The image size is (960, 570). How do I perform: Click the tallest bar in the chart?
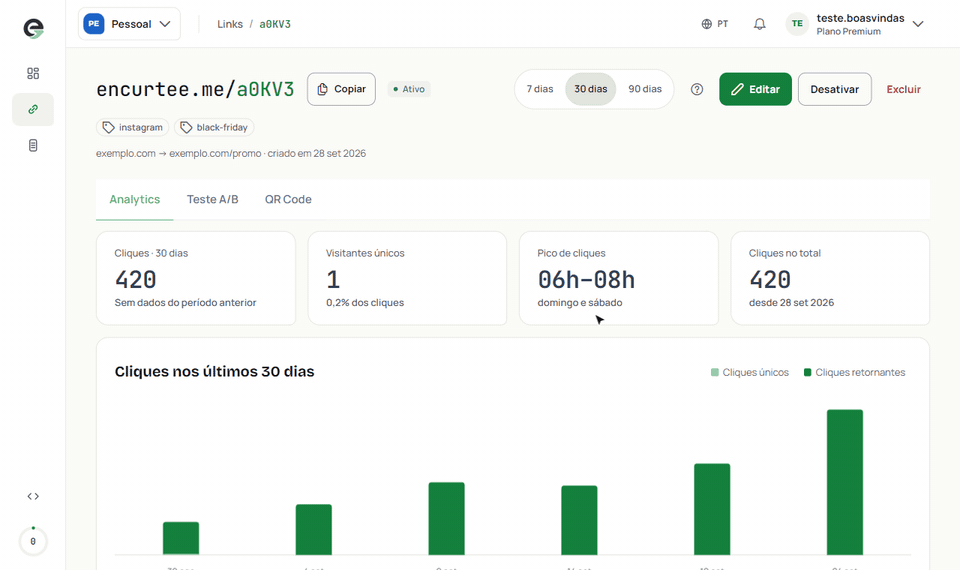click(x=845, y=482)
